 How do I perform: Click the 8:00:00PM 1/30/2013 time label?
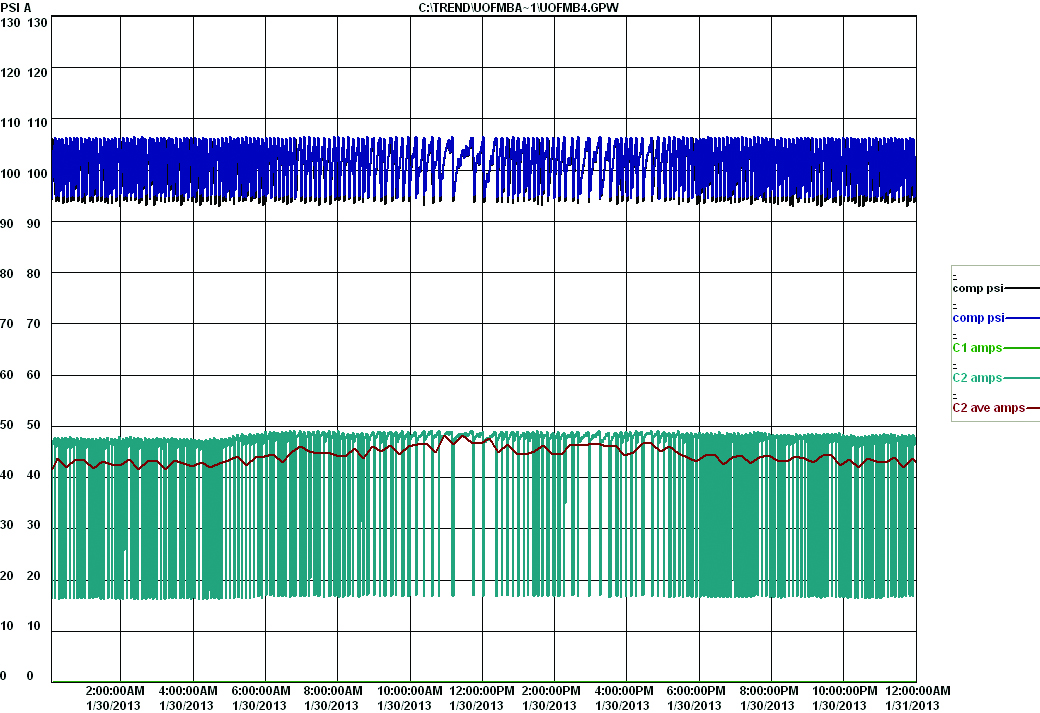tap(769, 698)
